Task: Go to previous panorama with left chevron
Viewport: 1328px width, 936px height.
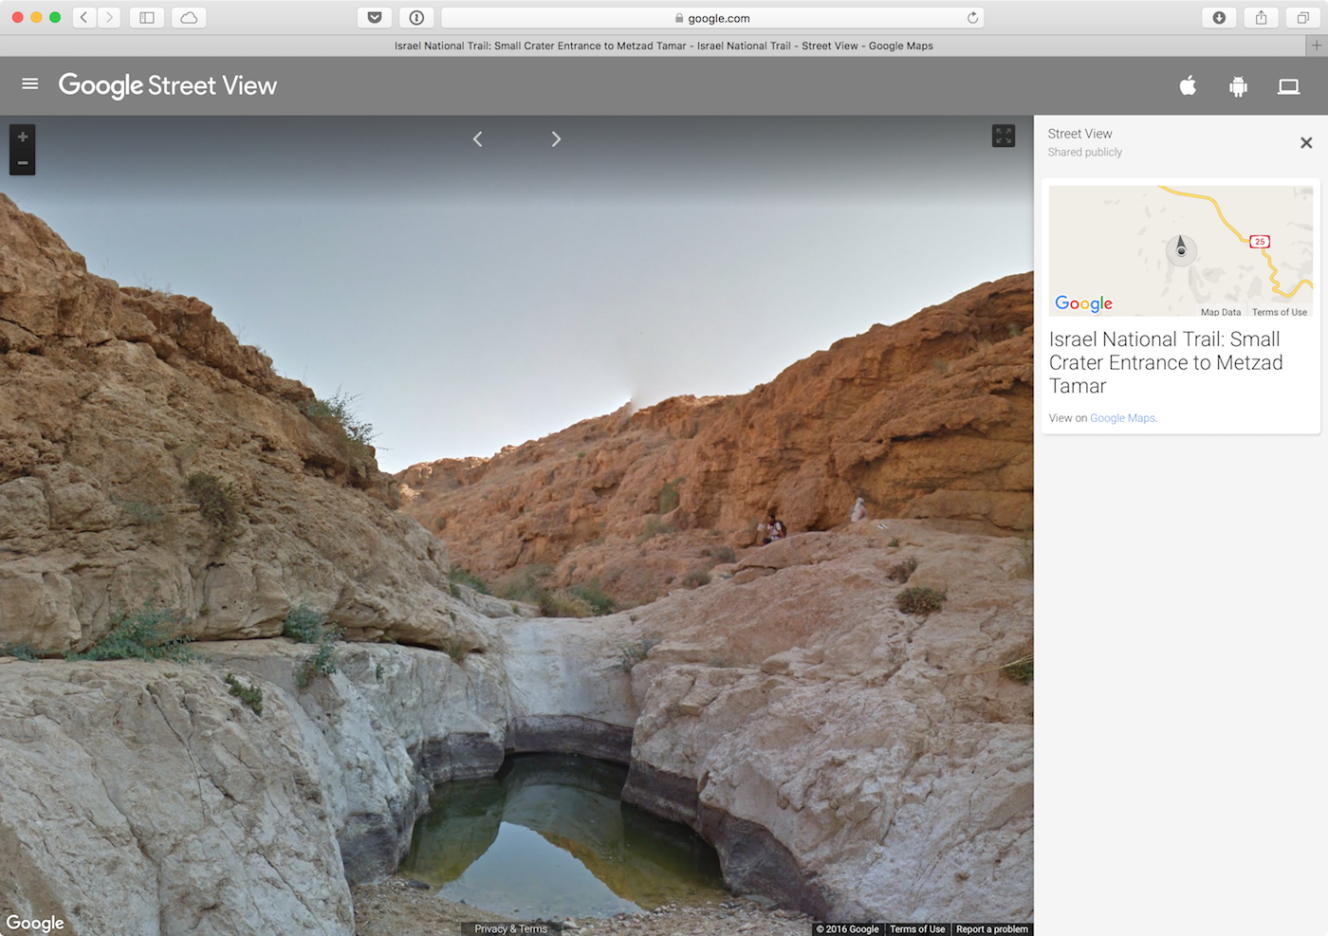Action: pos(477,139)
